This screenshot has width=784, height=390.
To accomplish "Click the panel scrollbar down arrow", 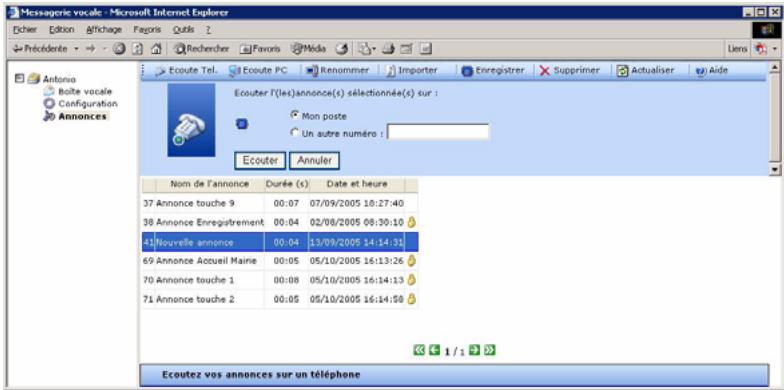I will coord(775,170).
